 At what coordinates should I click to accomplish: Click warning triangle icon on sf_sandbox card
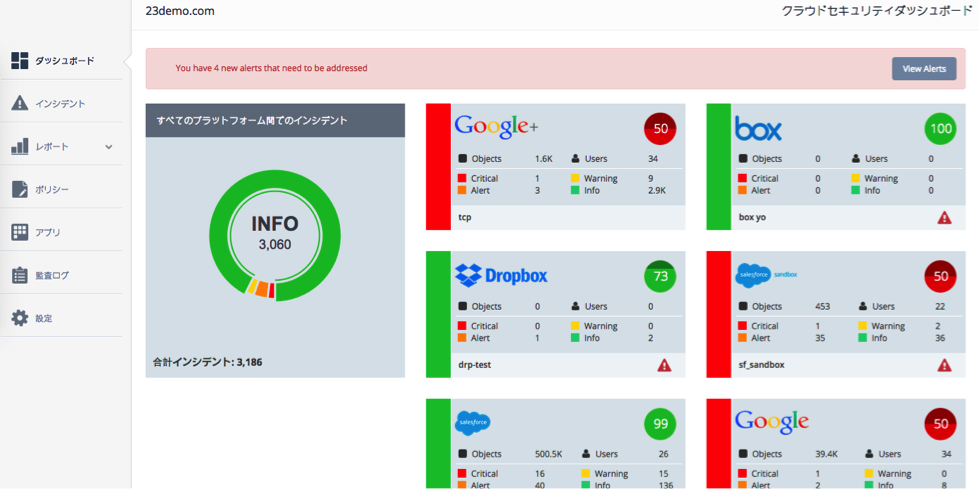944,365
